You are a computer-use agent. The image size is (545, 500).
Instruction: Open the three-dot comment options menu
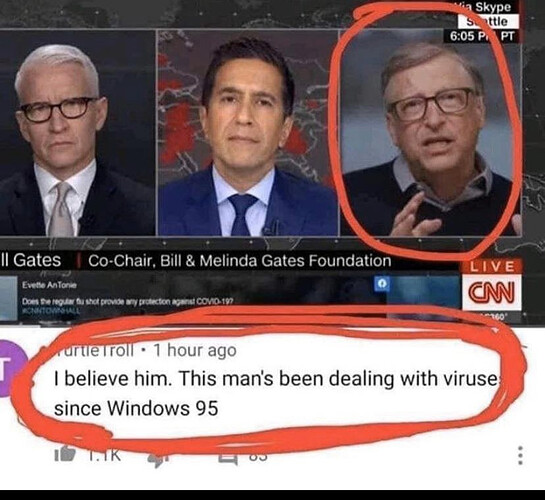click(x=520, y=456)
